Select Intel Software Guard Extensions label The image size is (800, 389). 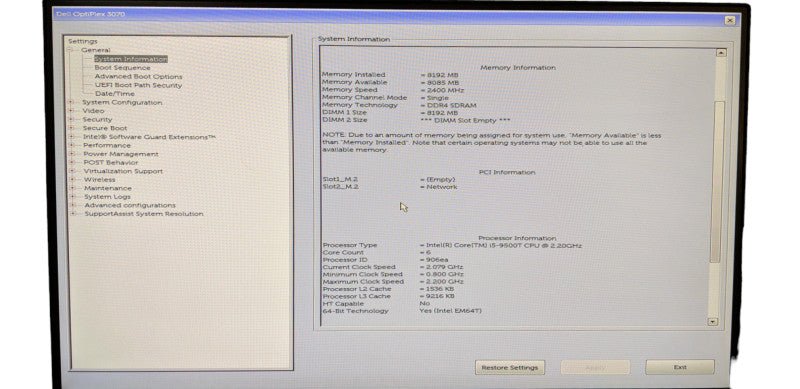149,137
